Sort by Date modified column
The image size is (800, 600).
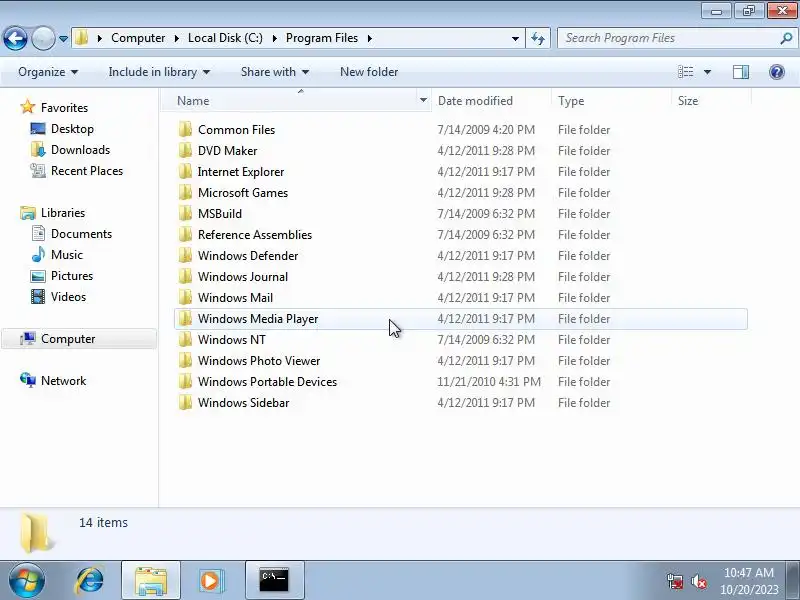tap(491, 101)
